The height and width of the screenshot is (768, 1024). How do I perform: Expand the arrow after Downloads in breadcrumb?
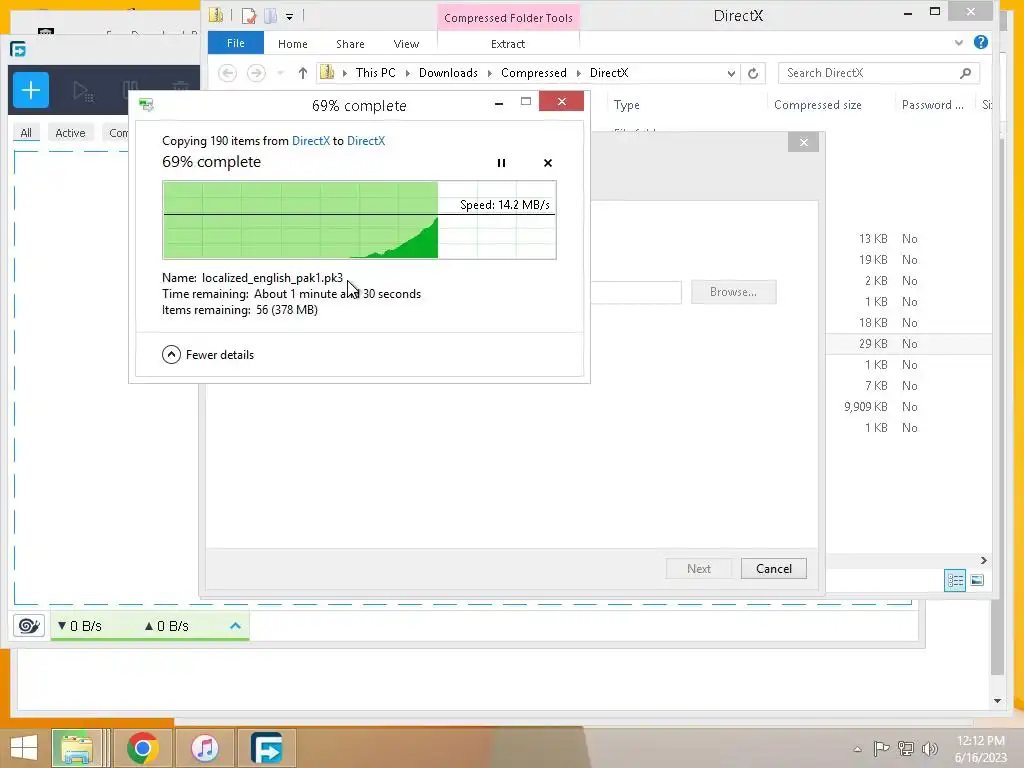[490, 73]
